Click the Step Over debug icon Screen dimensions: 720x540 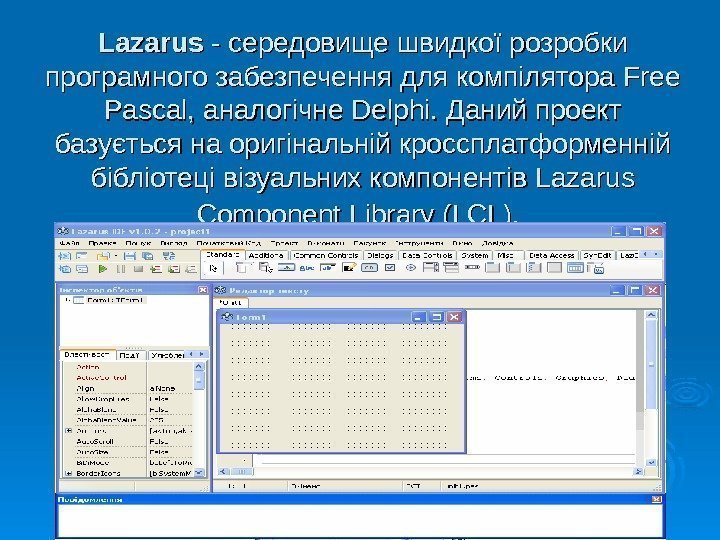(x=174, y=269)
